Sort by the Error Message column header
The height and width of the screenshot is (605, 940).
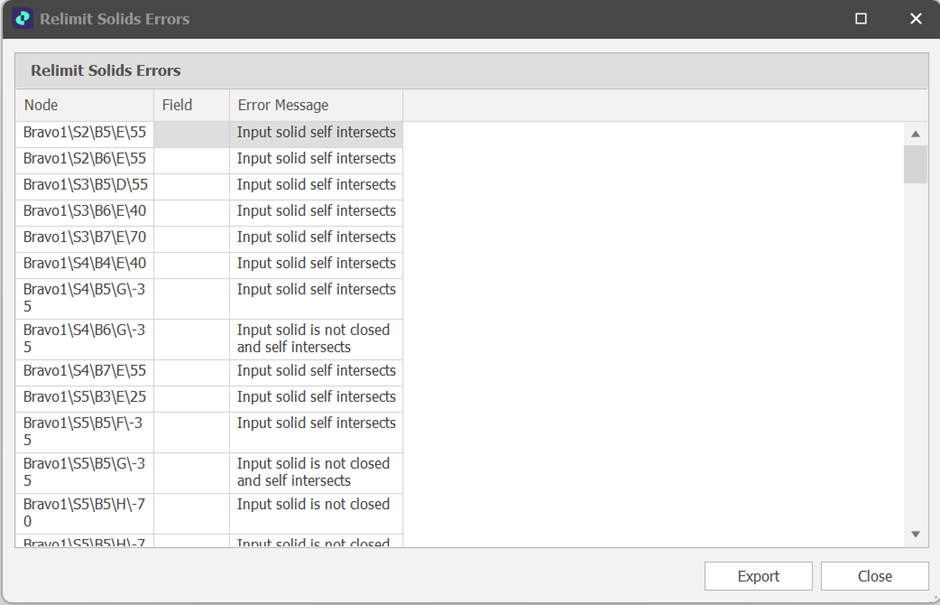pos(315,105)
